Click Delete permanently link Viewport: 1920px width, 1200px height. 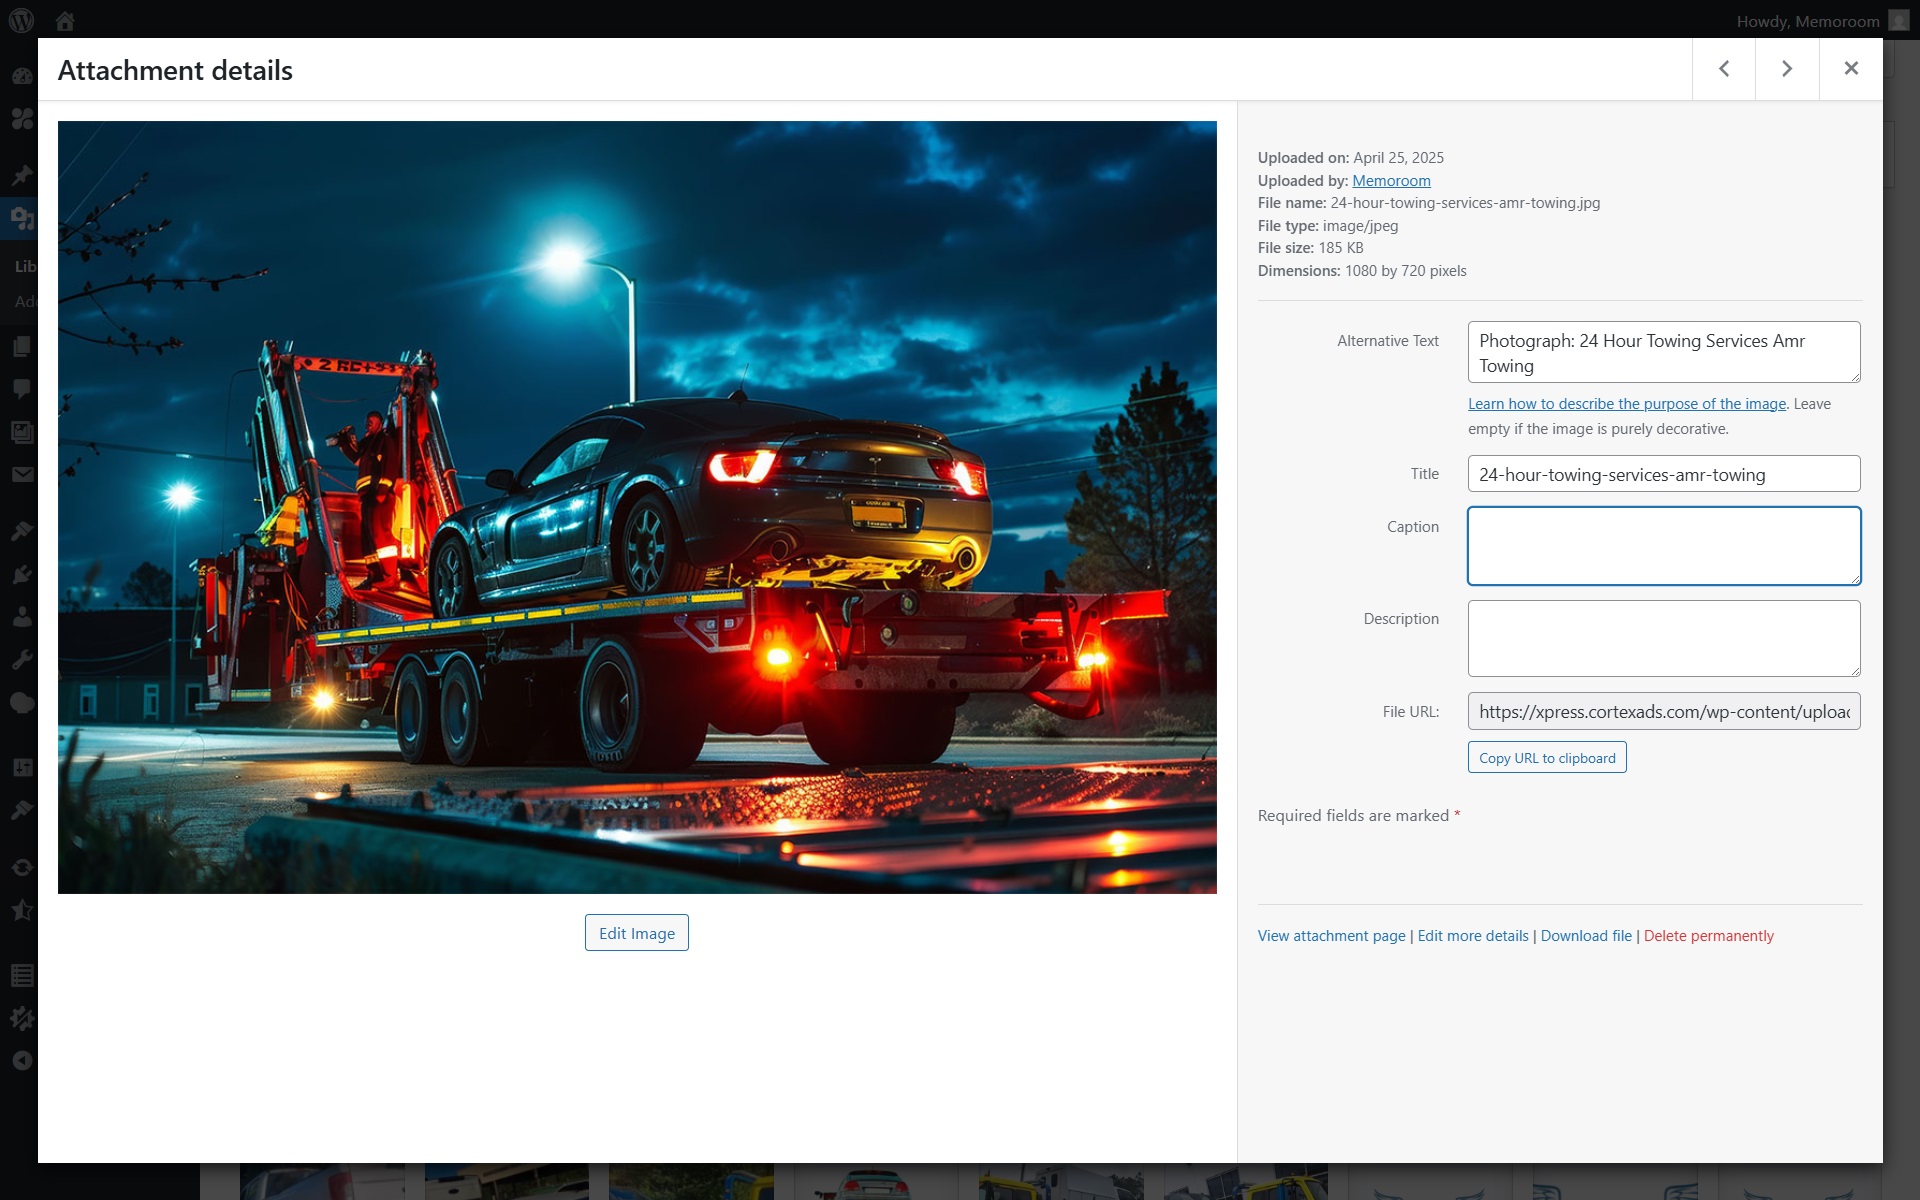(x=1709, y=936)
